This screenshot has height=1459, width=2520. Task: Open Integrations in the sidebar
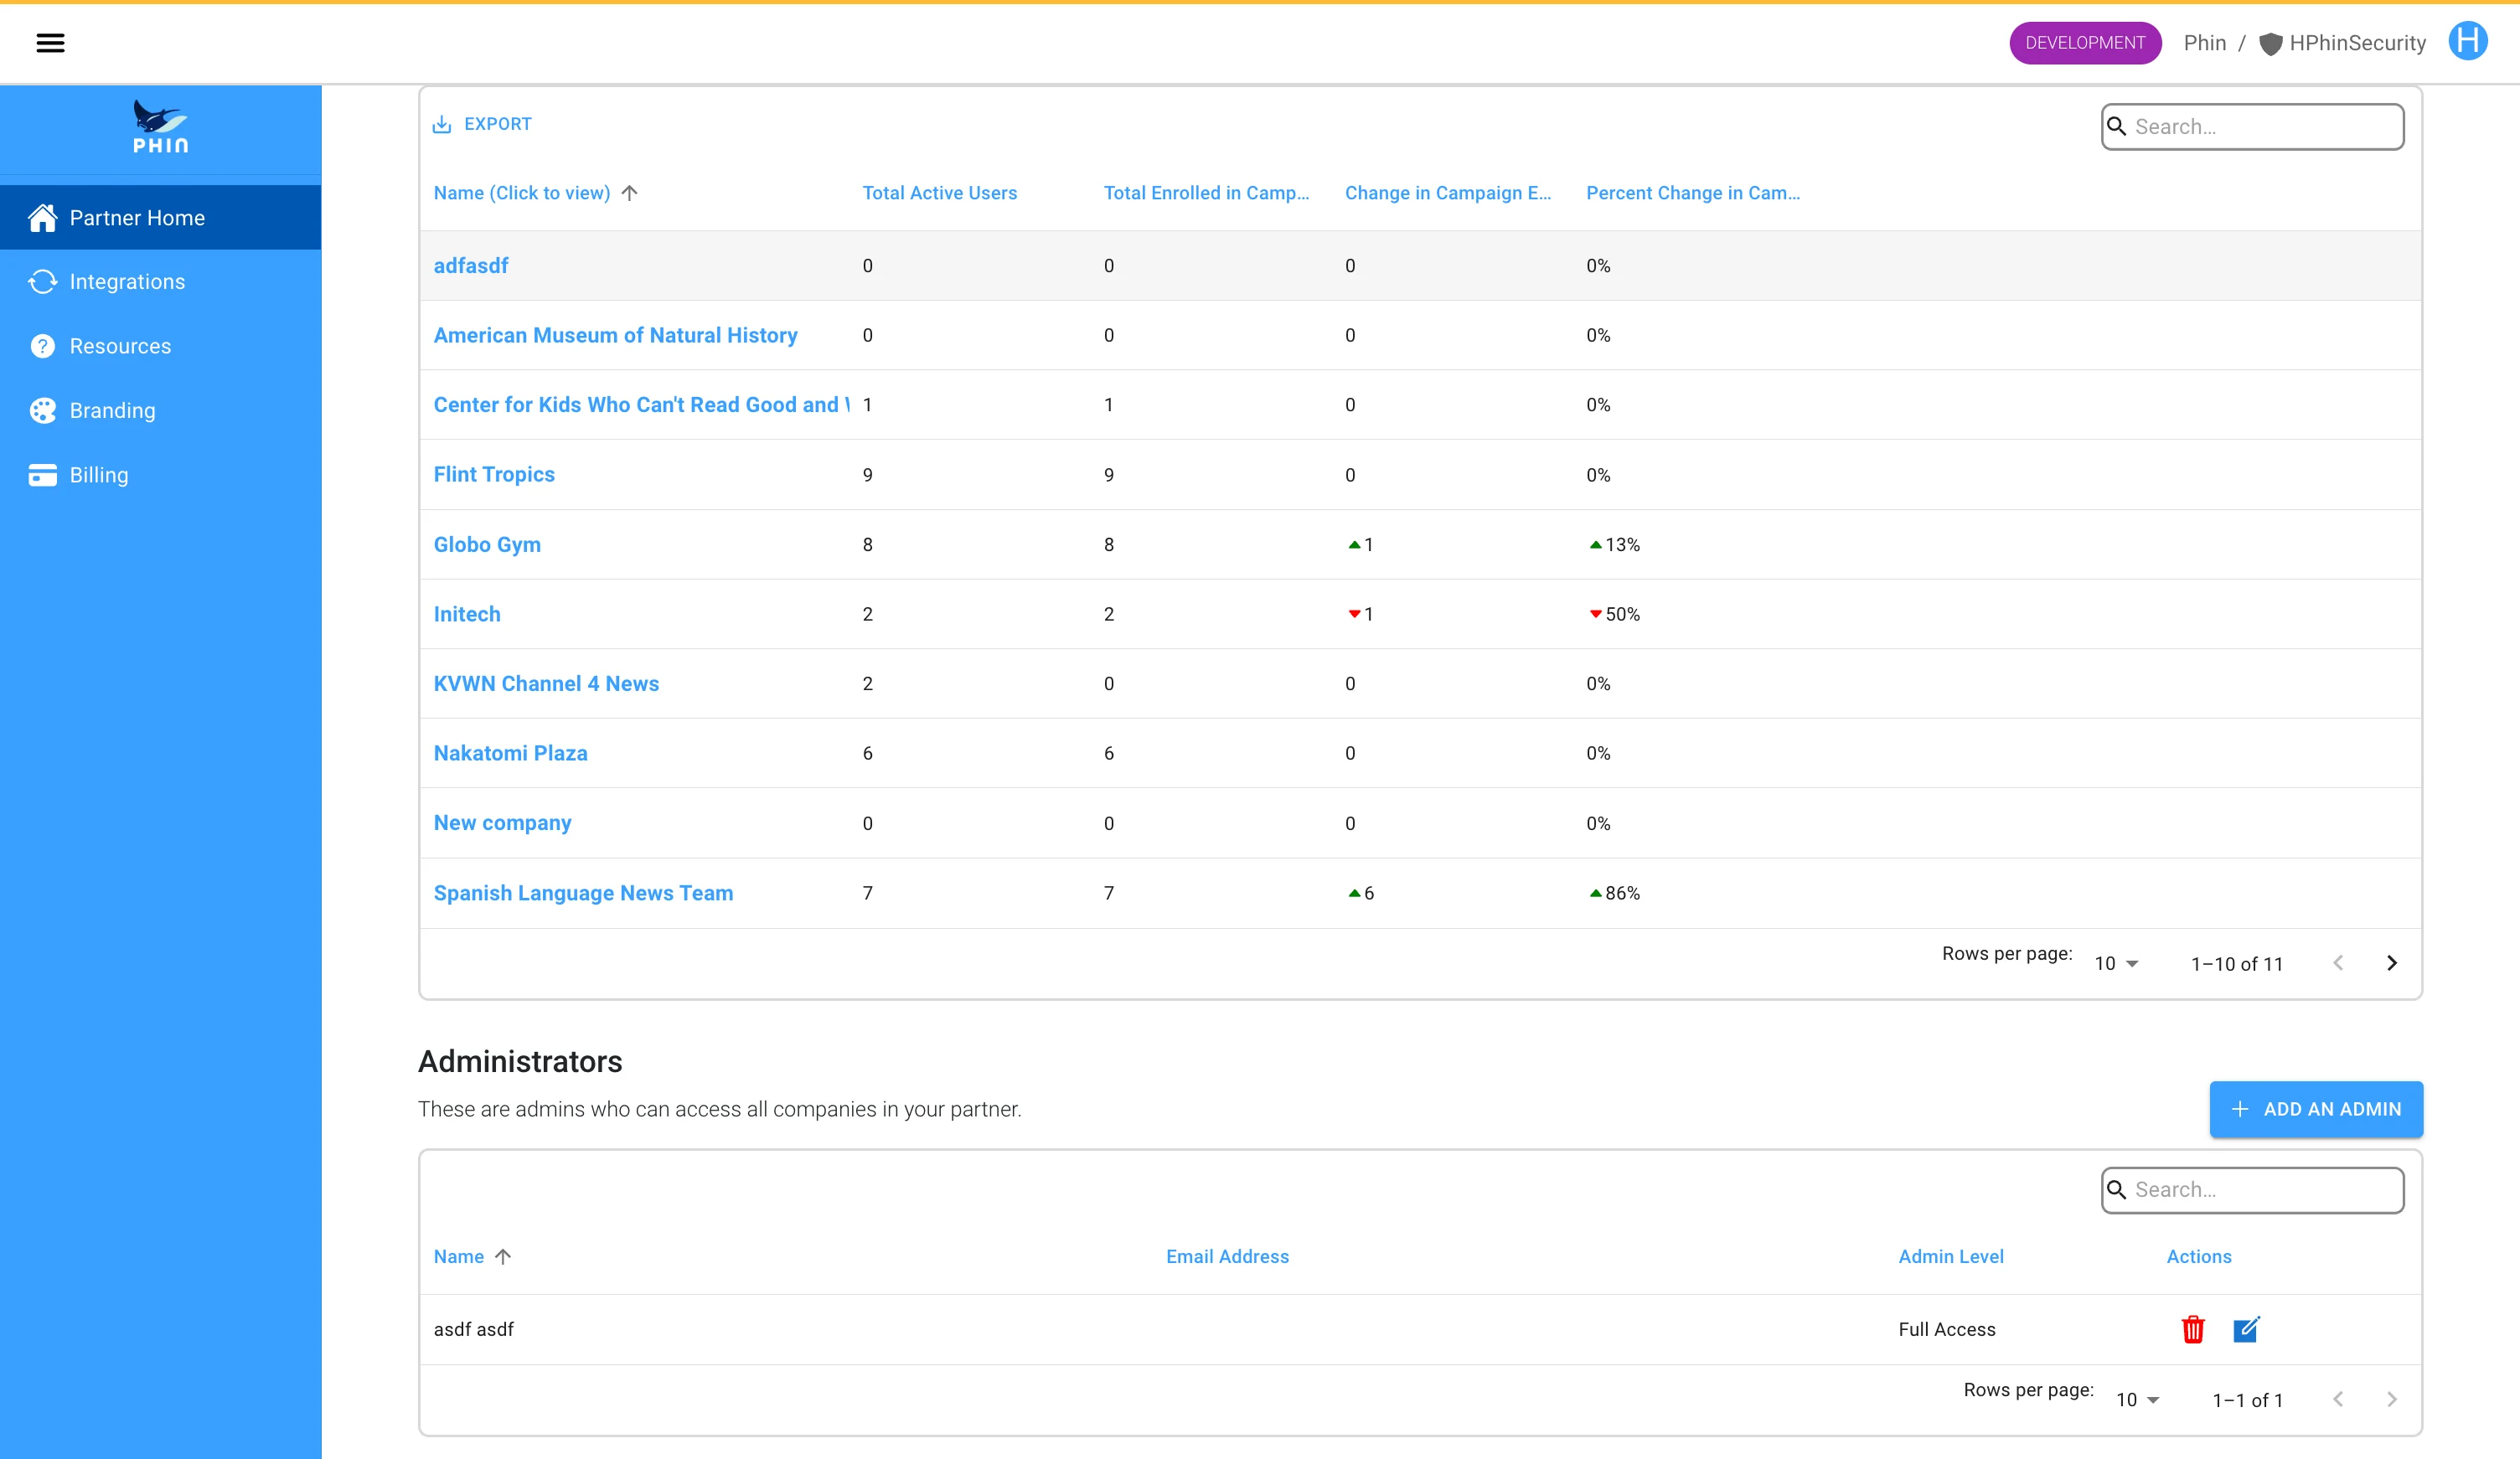tap(127, 282)
